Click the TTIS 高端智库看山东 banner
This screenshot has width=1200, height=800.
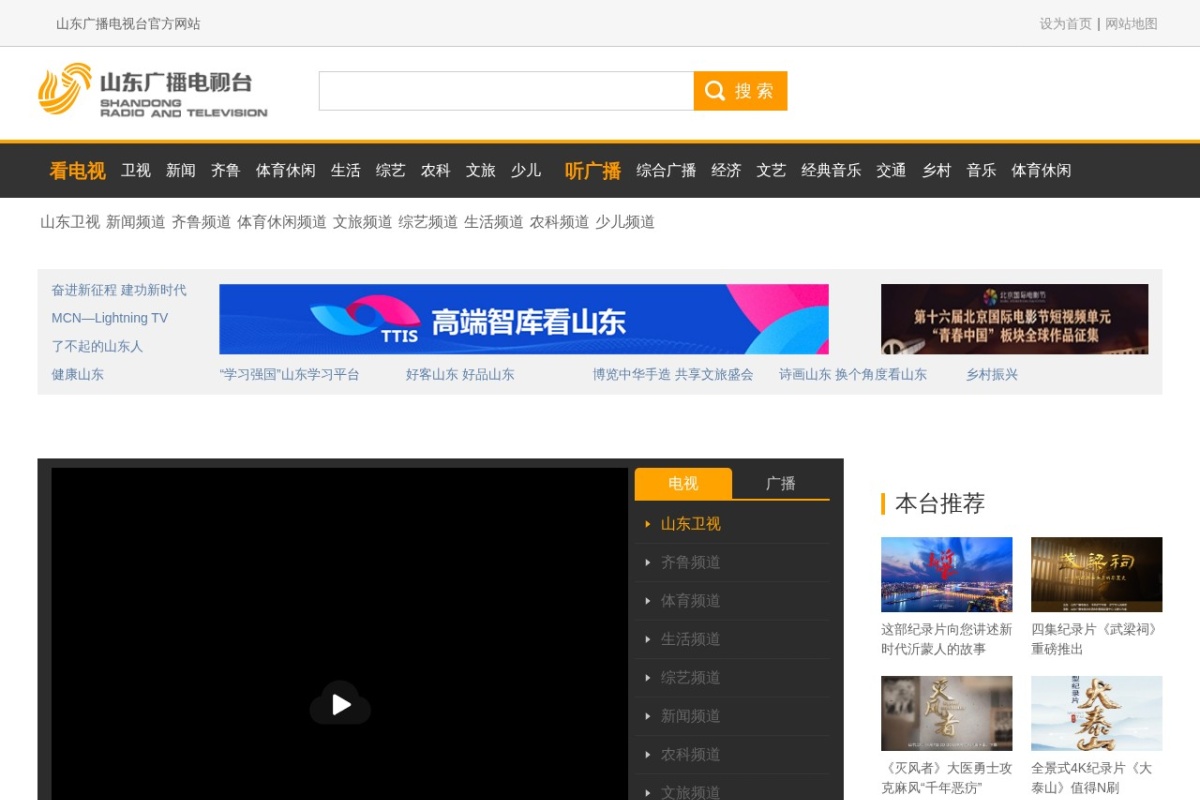pos(524,319)
